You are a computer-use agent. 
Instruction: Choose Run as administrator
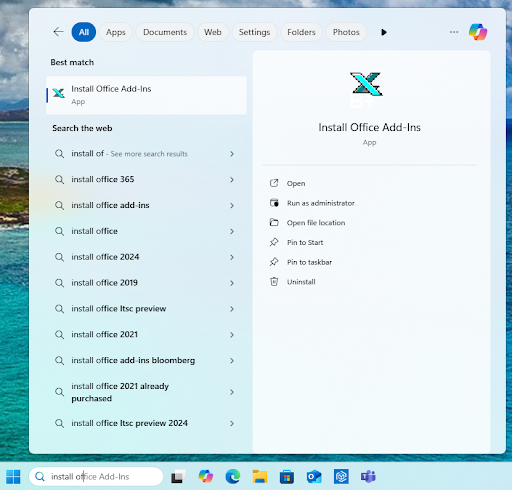(x=320, y=203)
